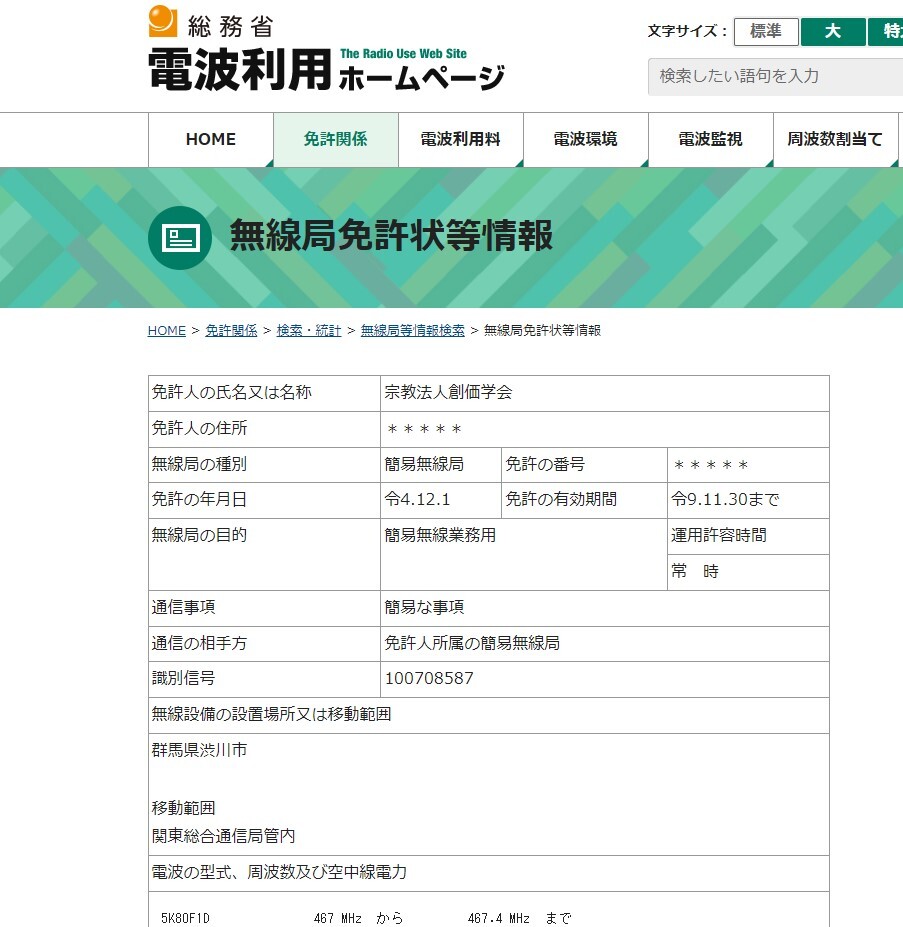Set text size to 標準
The image size is (903, 927).
(x=766, y=31)
